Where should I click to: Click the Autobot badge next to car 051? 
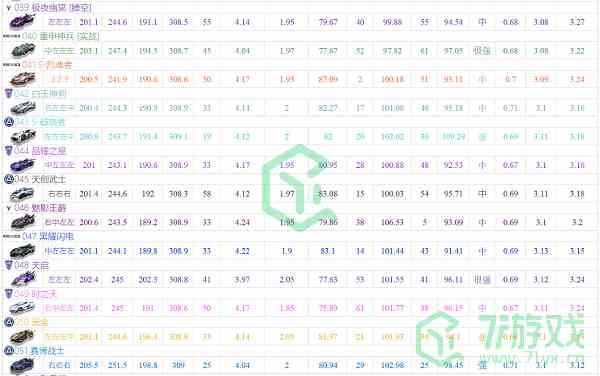tap(8, 350)
